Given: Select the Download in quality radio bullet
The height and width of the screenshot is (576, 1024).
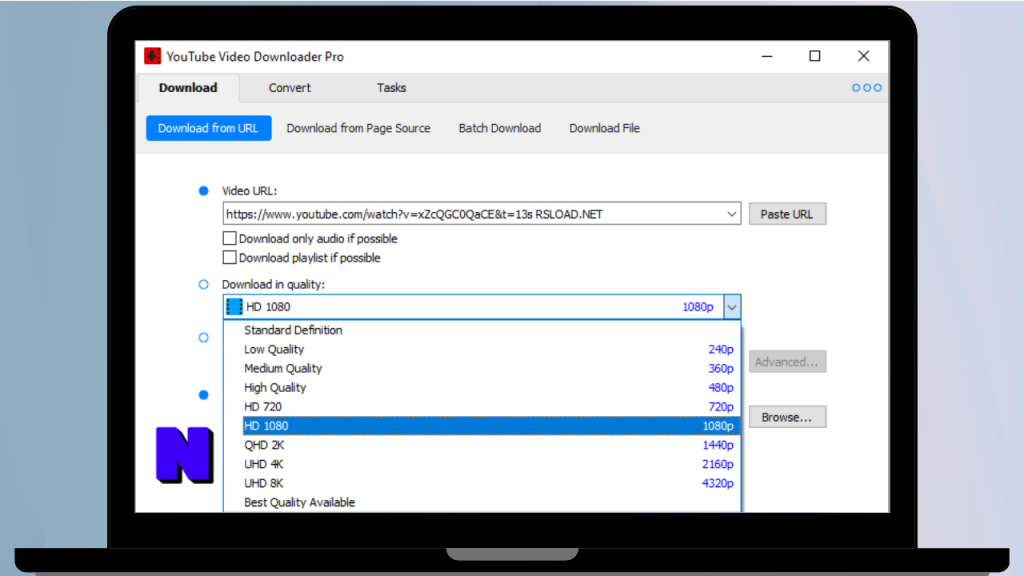Looking at the screenshot, I should [204, 284].
